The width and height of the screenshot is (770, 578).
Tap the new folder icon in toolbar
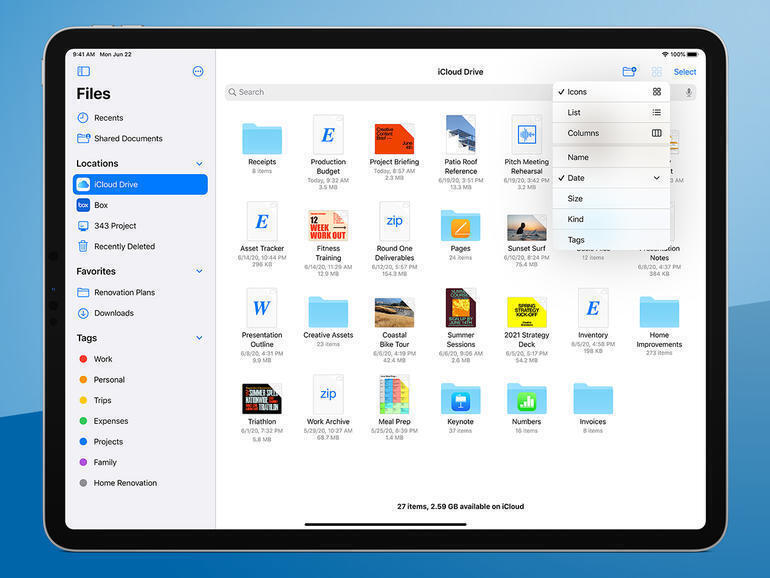(628, 72)
